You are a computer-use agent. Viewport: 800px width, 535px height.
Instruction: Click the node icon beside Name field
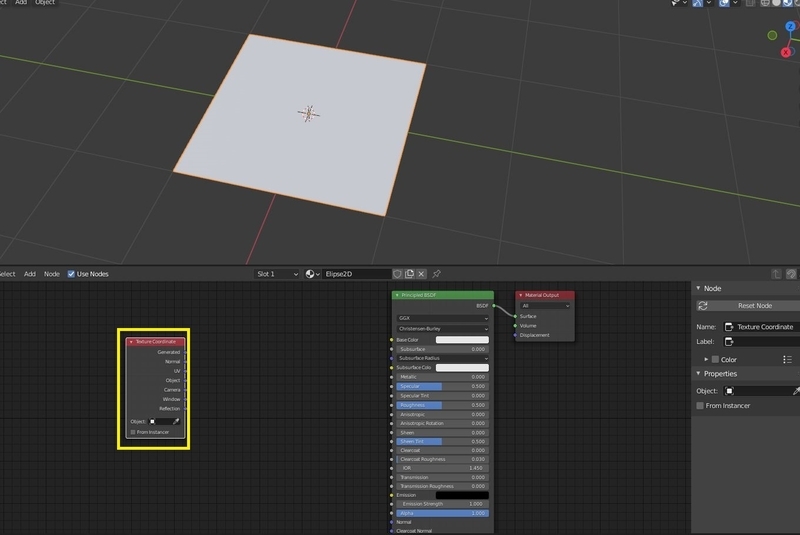(729, 326)
